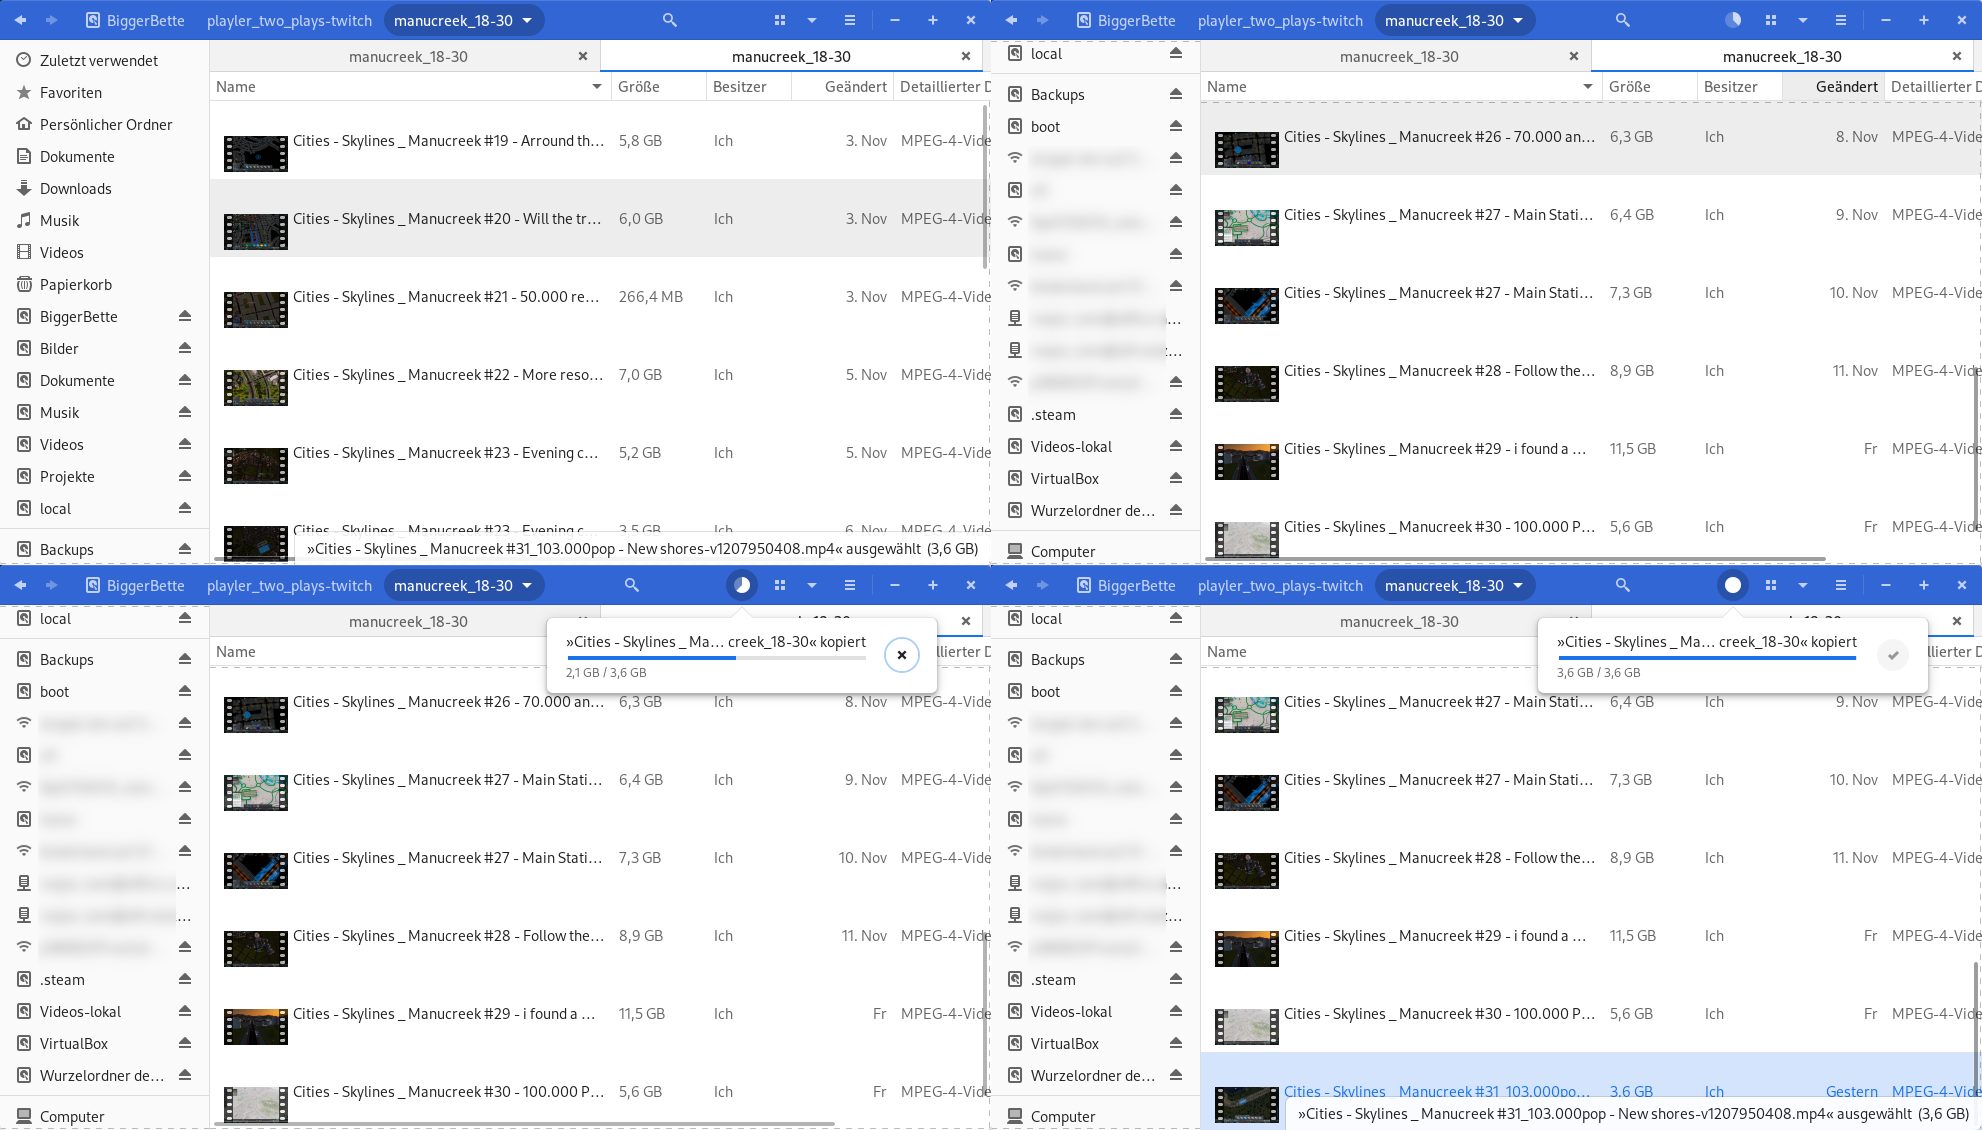
Task: Select the highlighted Manucreek #31 video in the bottom-right window
Action: (1590, 1090)
